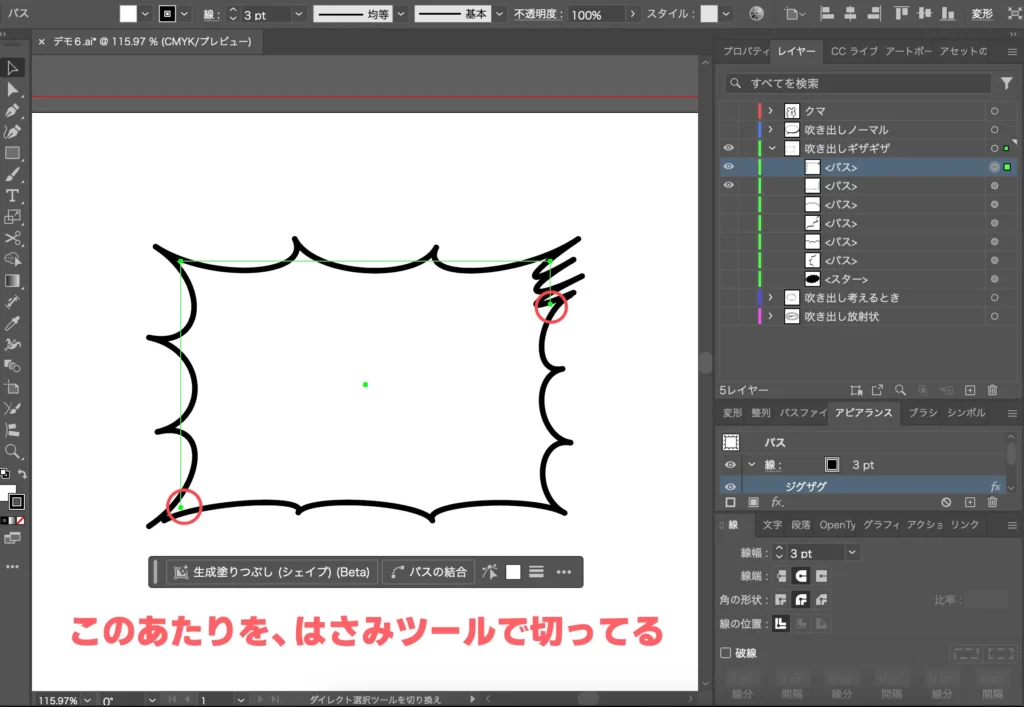This screenshot has height=707, width=1024.
Task: Pick the Zoom tool in toolbar
Action: point(13,451)
